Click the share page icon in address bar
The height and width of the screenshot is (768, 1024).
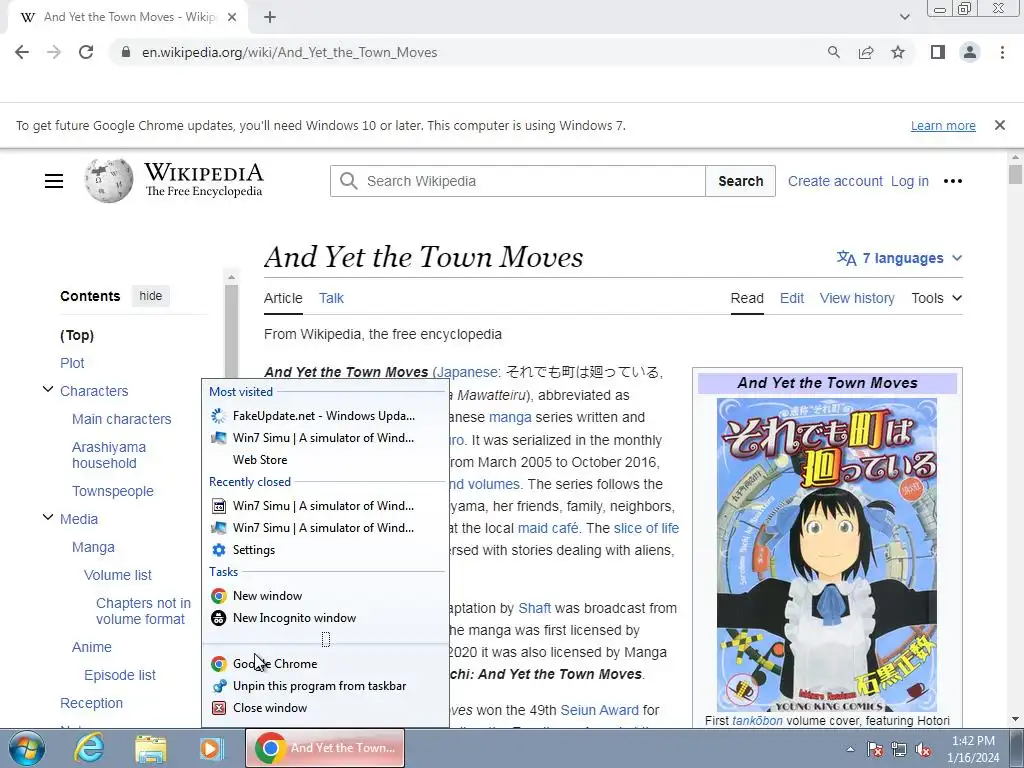click(866, 52)
